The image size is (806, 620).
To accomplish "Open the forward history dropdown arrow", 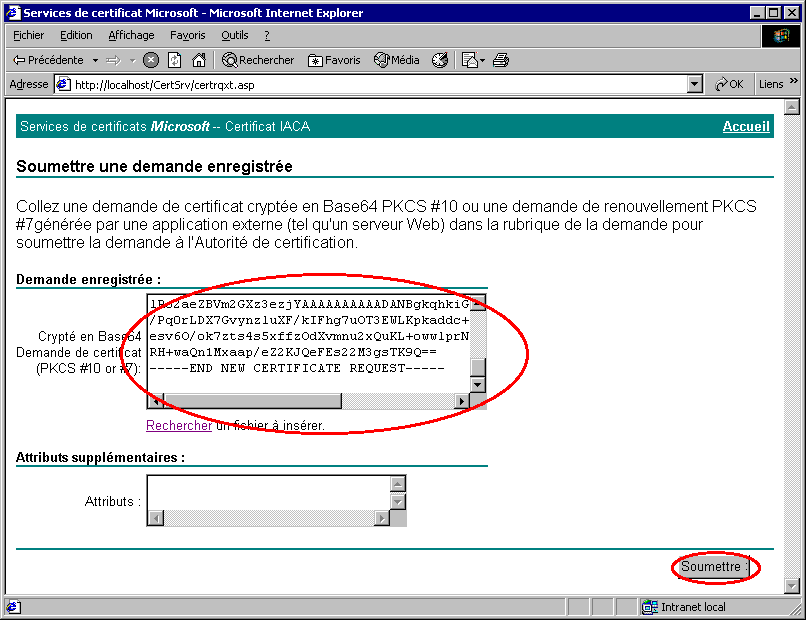I will 133,60.
